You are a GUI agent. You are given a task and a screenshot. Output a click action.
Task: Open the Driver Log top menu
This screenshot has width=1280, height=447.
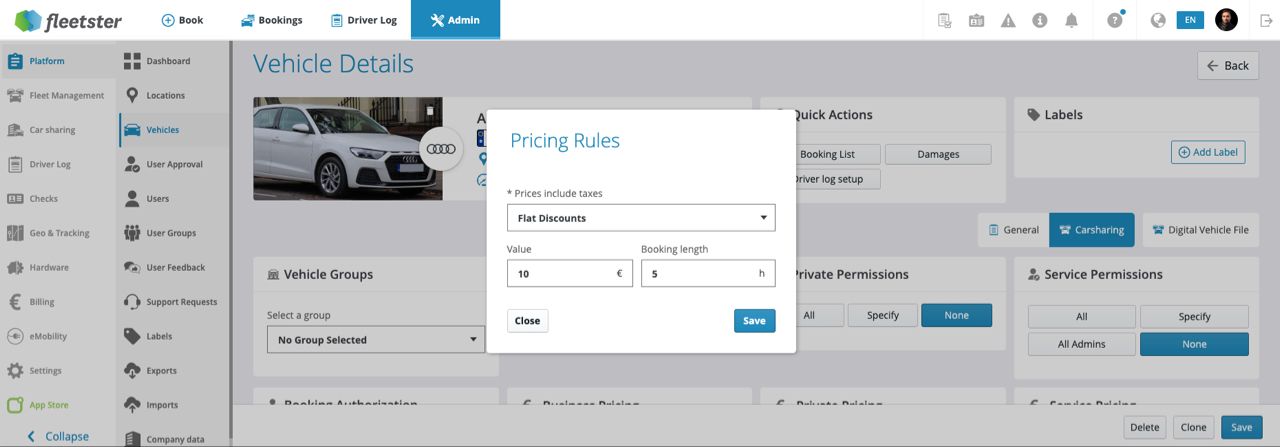click(x=363, y=20)
